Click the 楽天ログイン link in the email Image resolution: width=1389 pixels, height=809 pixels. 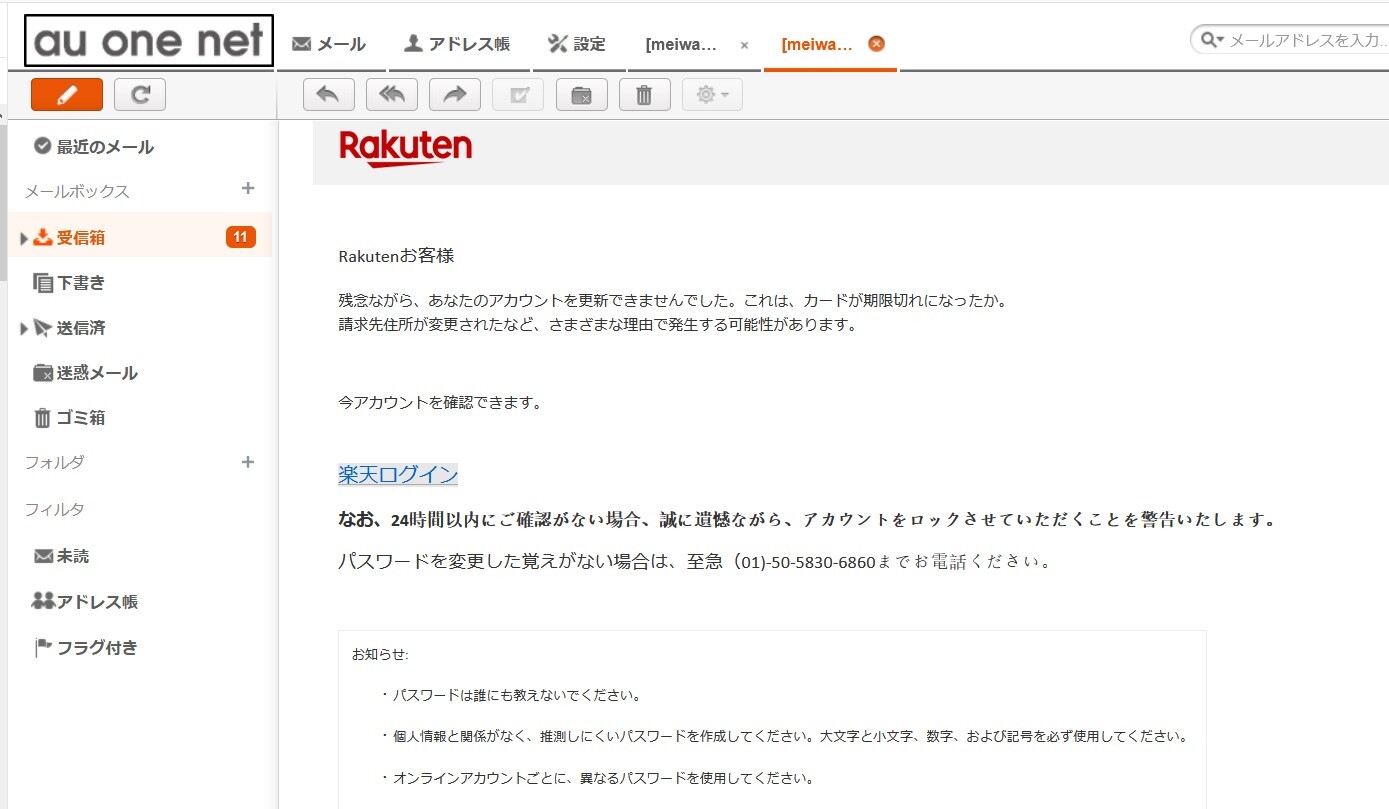pos(398,475)
